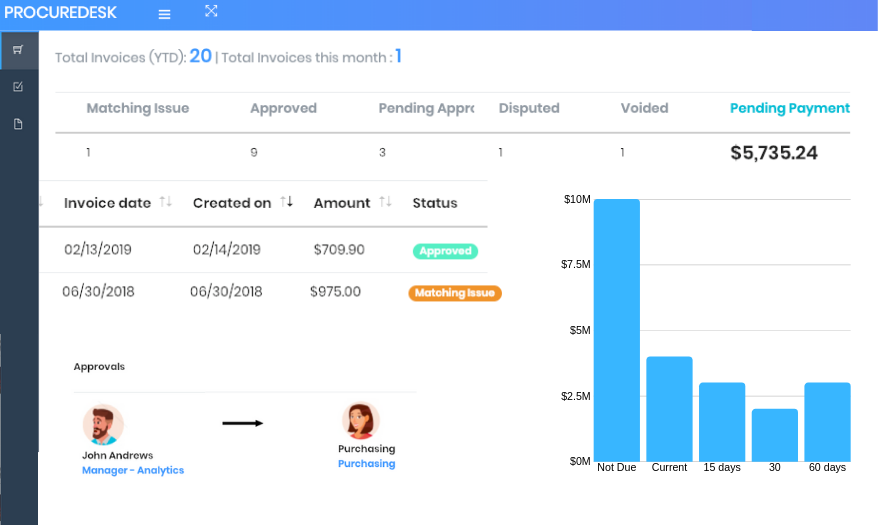The width and height of the screenshot is (878, 527).
Task: Sort table by Created on arrows
Action: pyautogui.click(x=287, y=202)
